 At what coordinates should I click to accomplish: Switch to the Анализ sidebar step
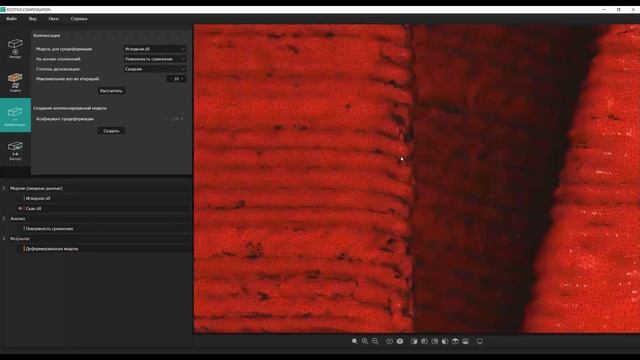[15, 82]
